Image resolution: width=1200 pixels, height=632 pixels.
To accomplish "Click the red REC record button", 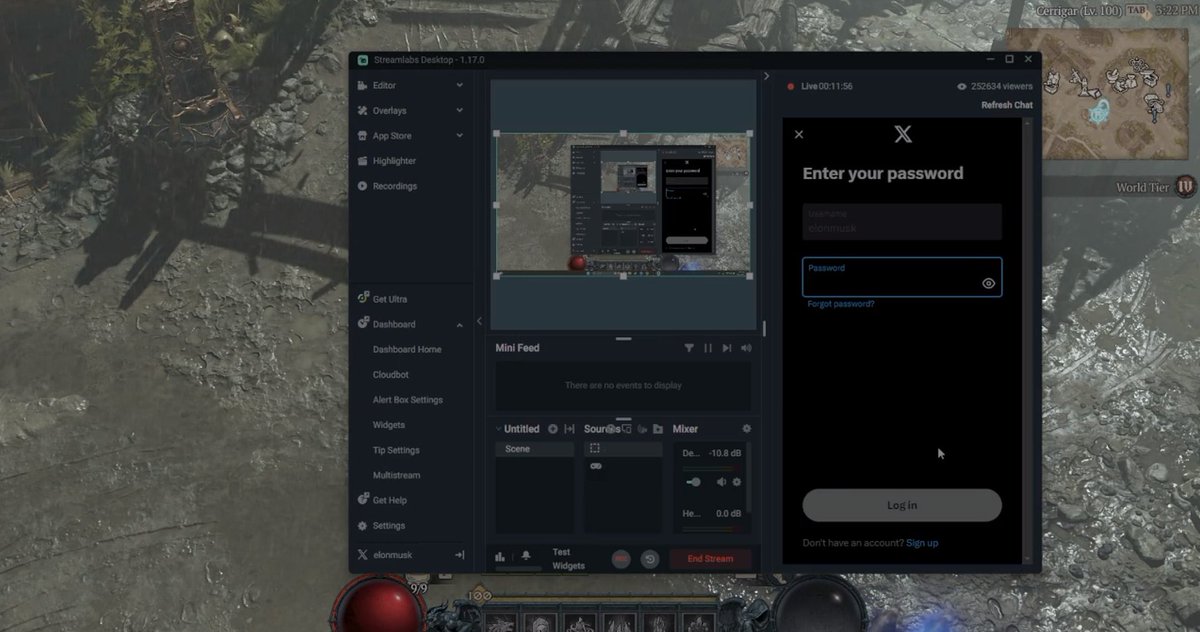I will (621, 559).
